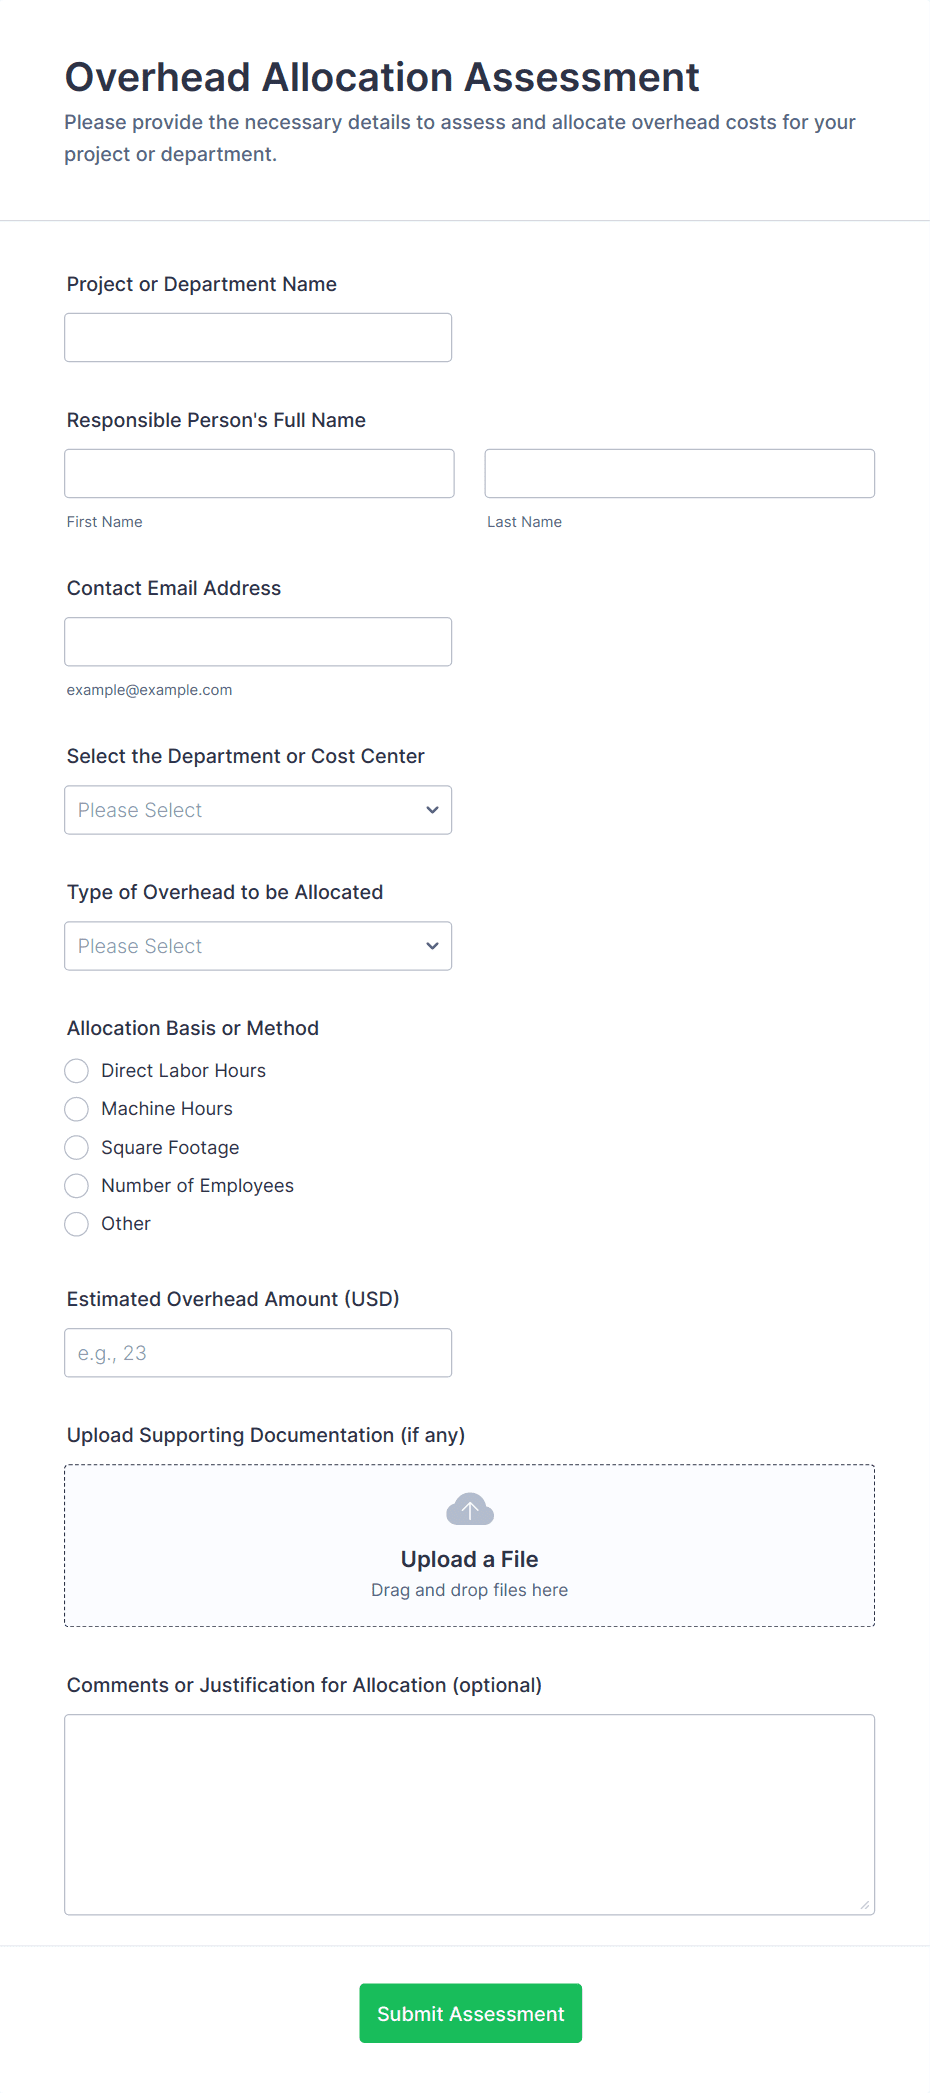
Task: Click the Upload a File text
Action: tap(469, 1559)
